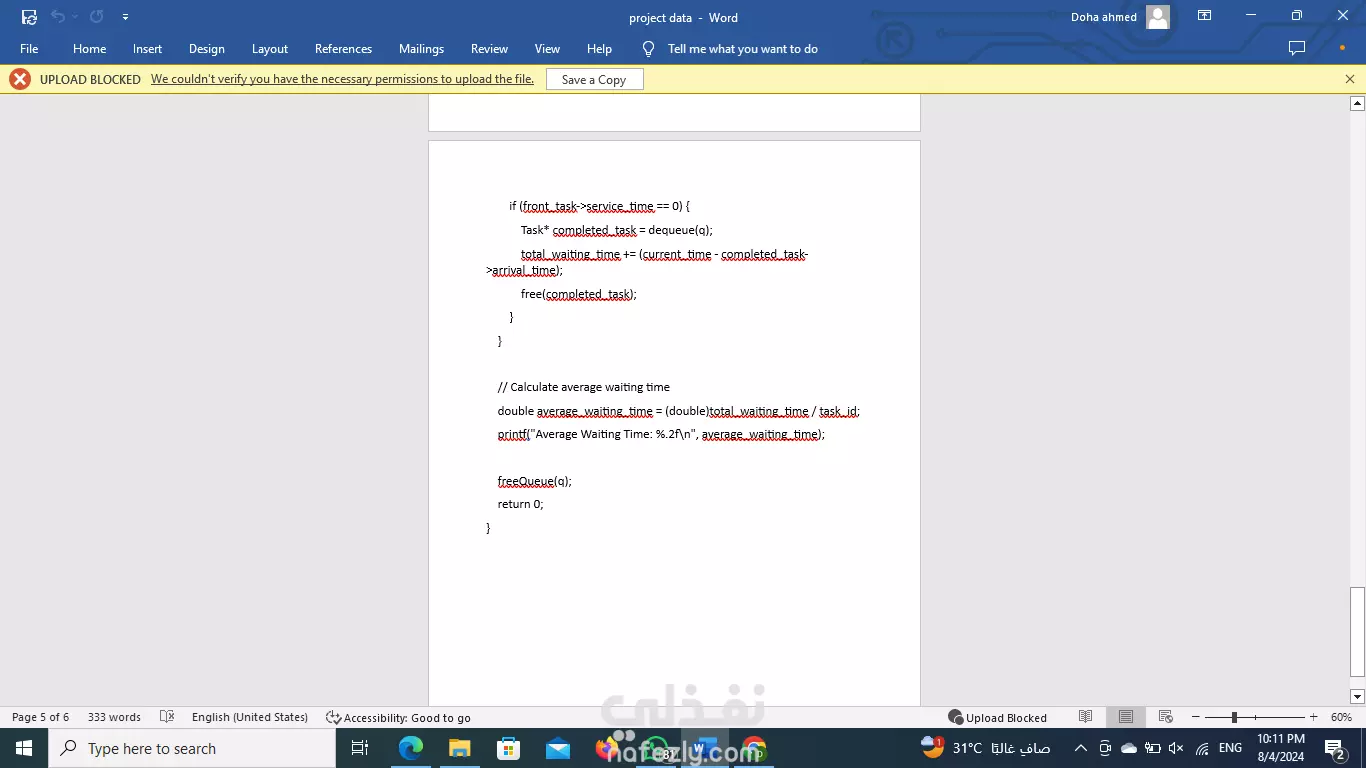Viewport: 1366px width, 768px height.
Task: Click 'Page 5 of 6' in status bar
Action: 40,717
